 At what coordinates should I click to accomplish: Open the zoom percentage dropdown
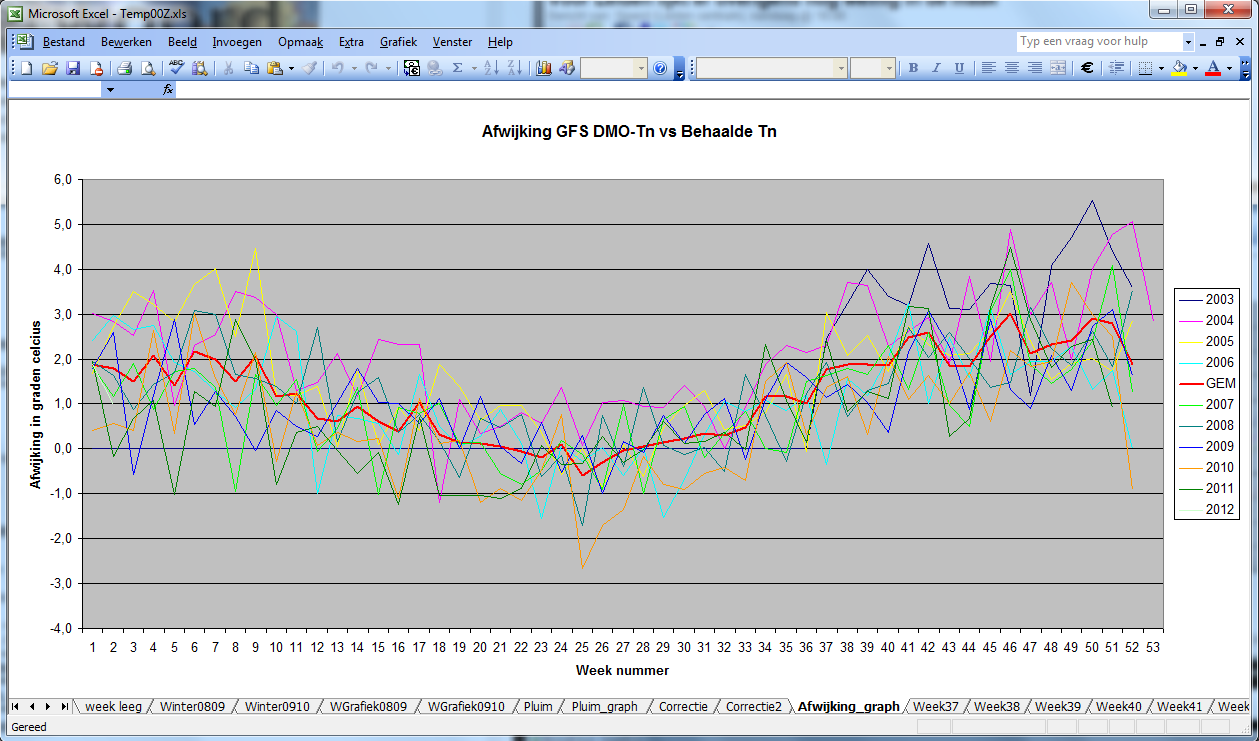click(642, 68)
